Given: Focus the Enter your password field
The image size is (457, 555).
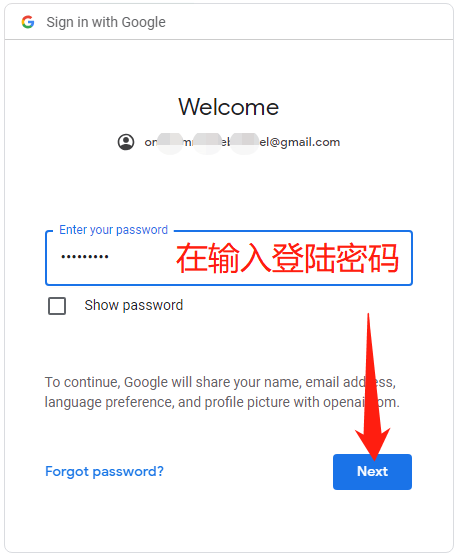Looking at the screenshot, I should point(229,258).
